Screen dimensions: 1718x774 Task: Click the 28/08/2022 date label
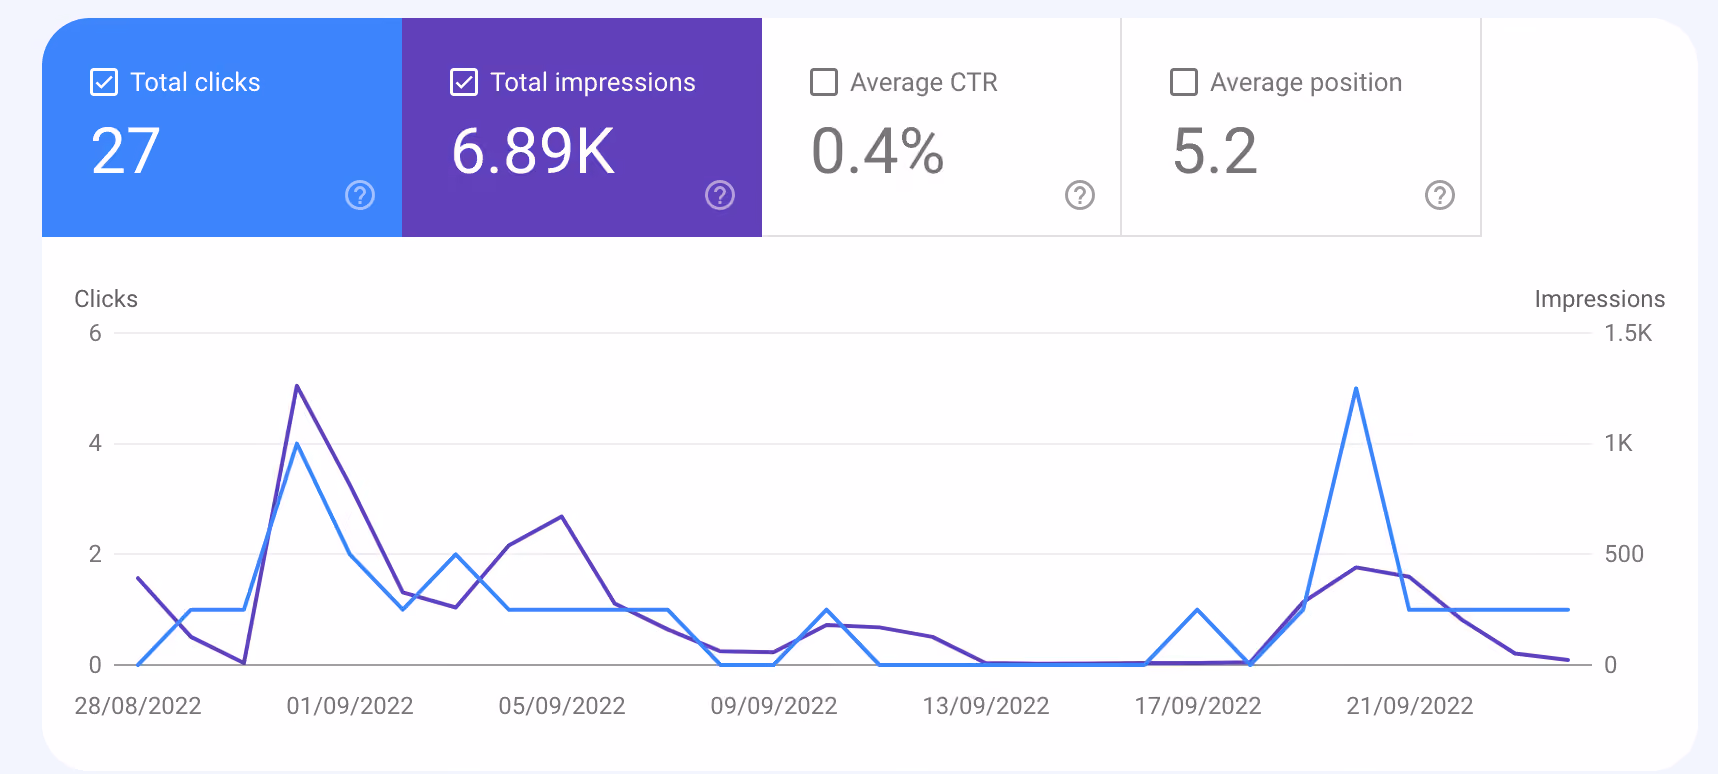(x=138, y=706)
